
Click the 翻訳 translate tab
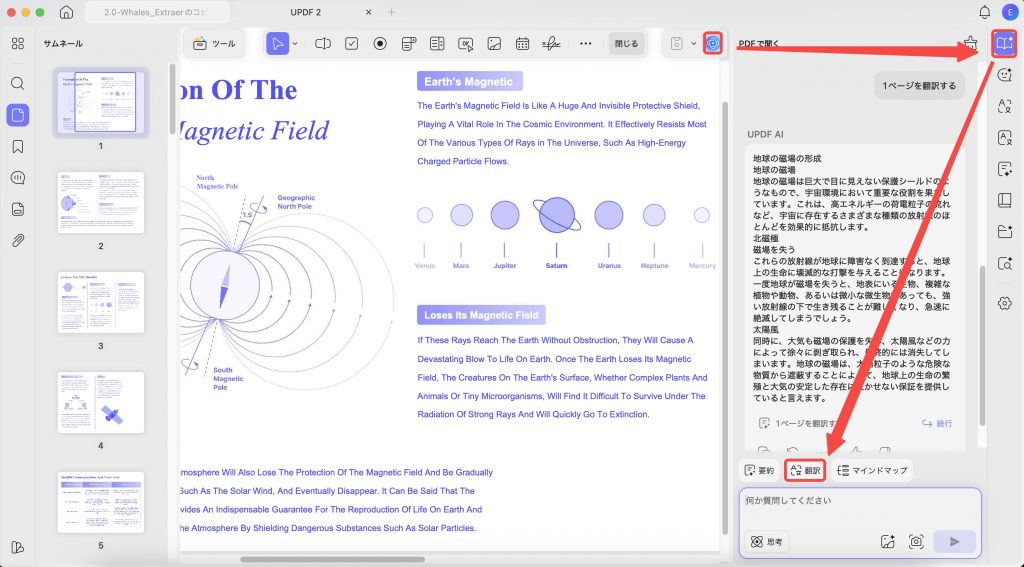tap(805, 470)
